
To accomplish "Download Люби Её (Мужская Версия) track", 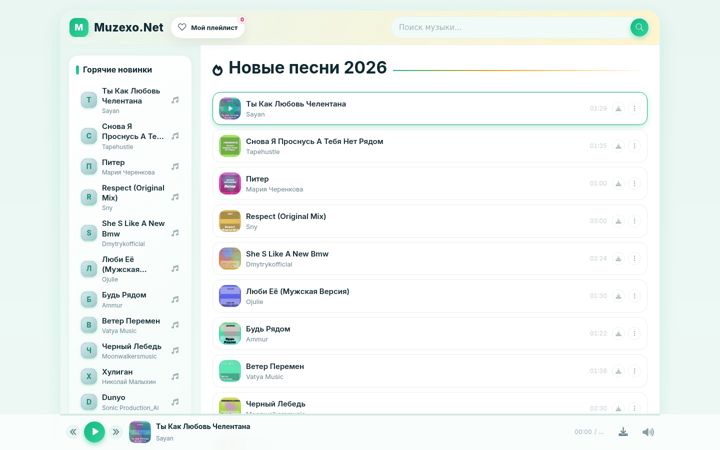I will click(x=619, y=296).
